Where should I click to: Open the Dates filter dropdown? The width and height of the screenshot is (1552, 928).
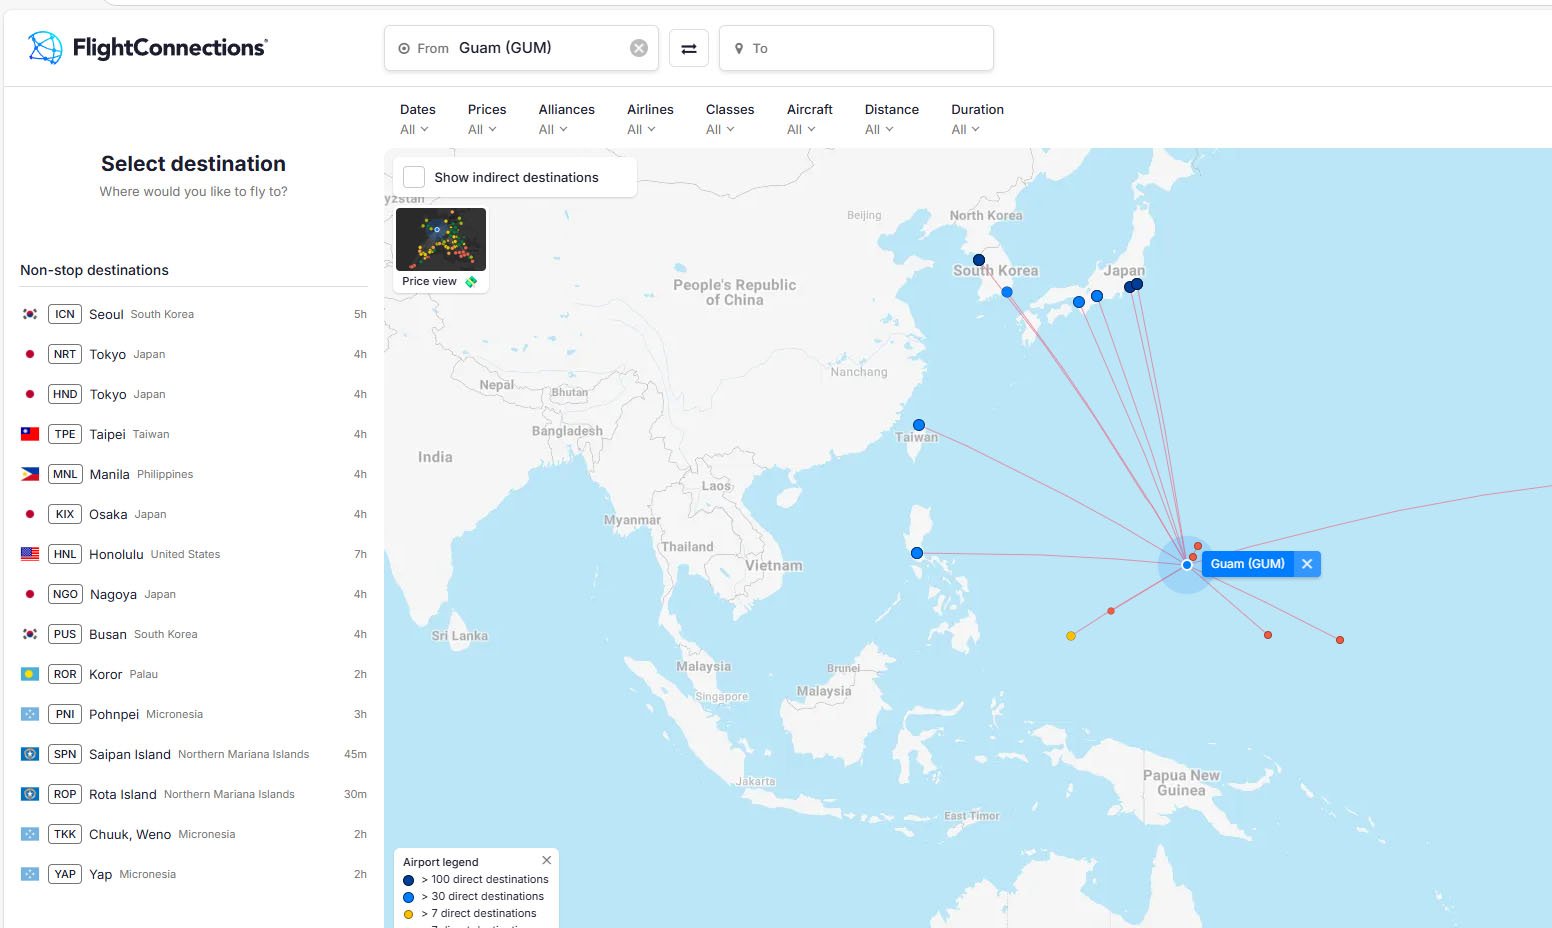(x=417, y=119)
